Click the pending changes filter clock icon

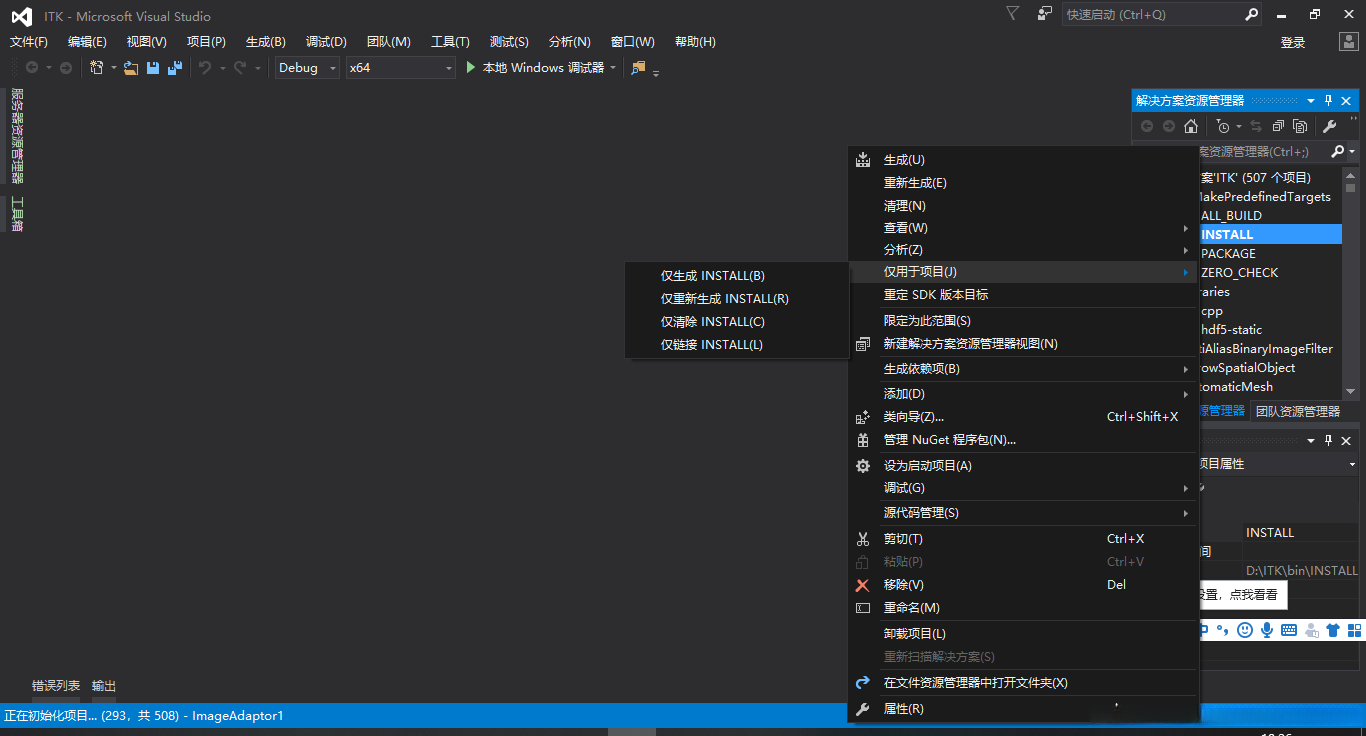click(x=1222, y=126)
